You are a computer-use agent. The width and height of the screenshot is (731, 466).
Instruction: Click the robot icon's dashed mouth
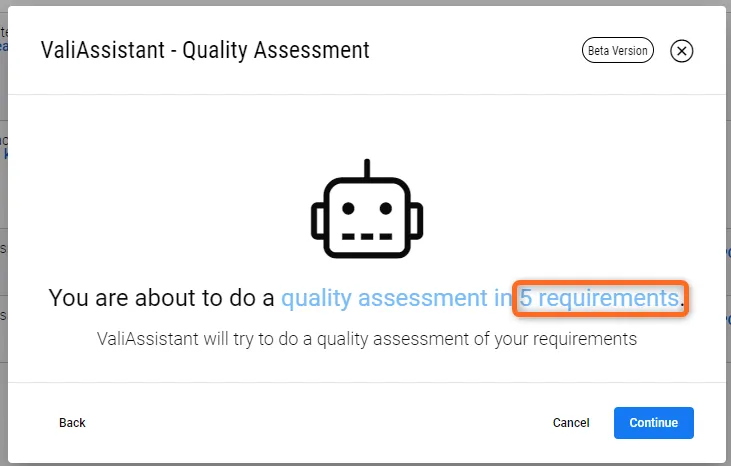tap(366, 236)
